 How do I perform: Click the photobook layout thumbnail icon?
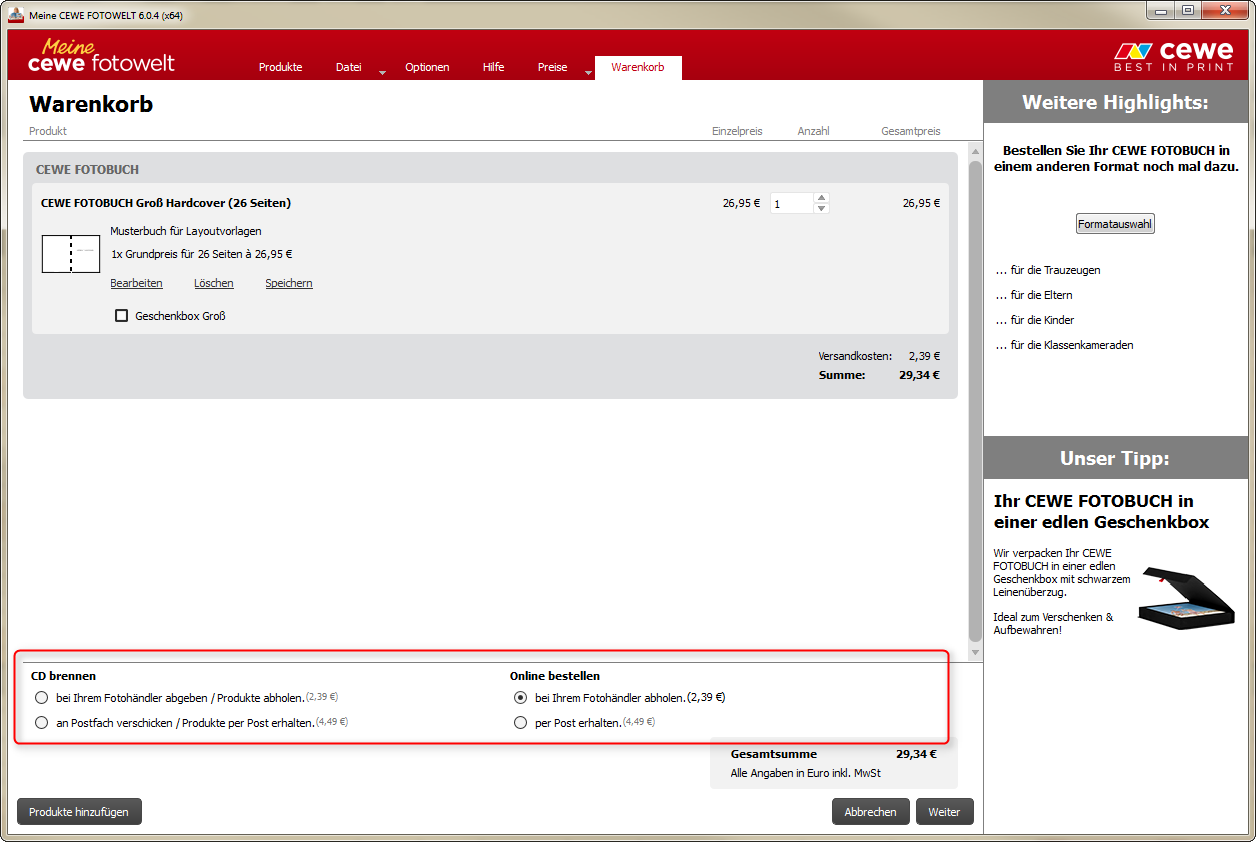(x=70, y=253)
